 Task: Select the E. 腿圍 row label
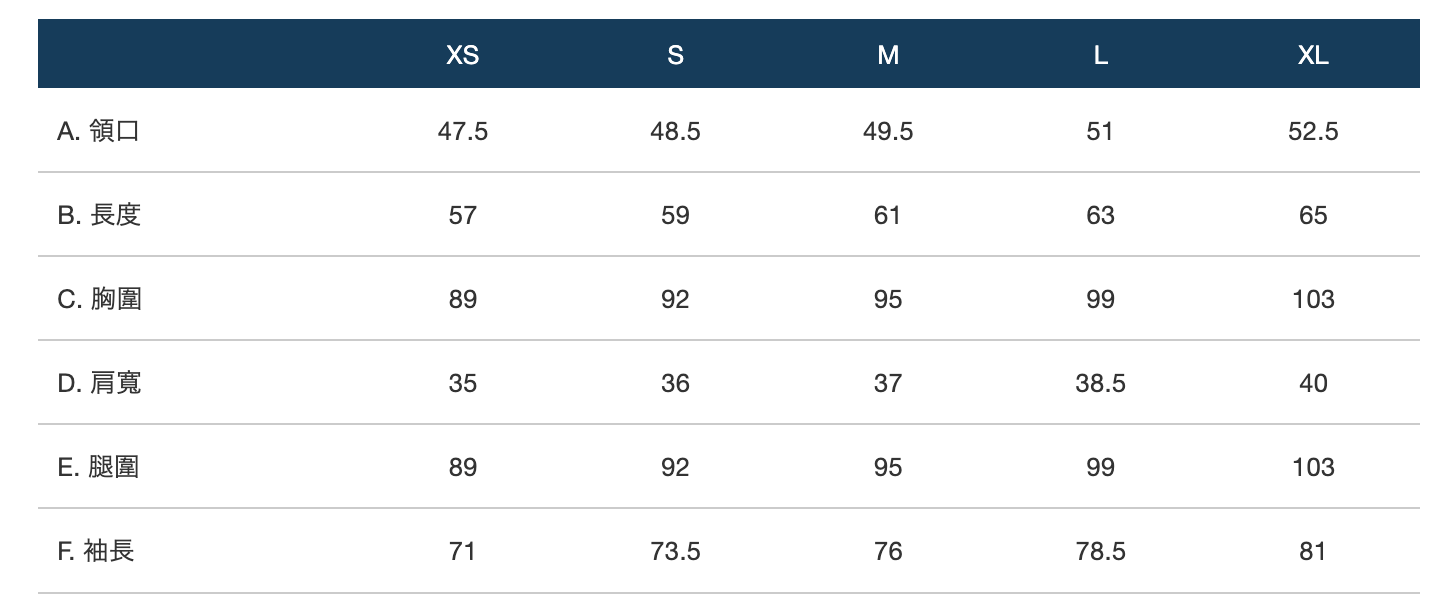tap(98, 467)
